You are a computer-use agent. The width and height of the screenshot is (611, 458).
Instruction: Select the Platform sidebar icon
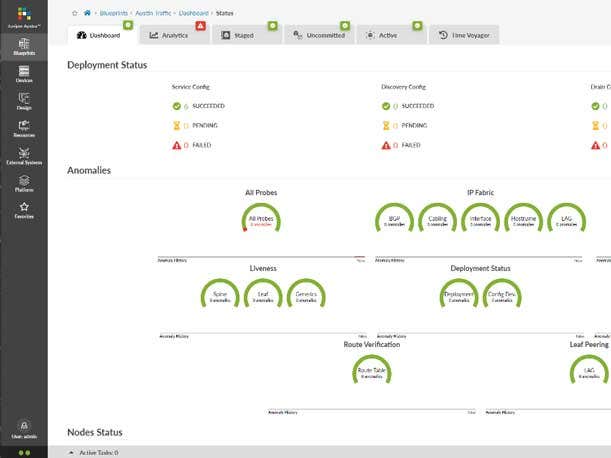coord(23,183)
